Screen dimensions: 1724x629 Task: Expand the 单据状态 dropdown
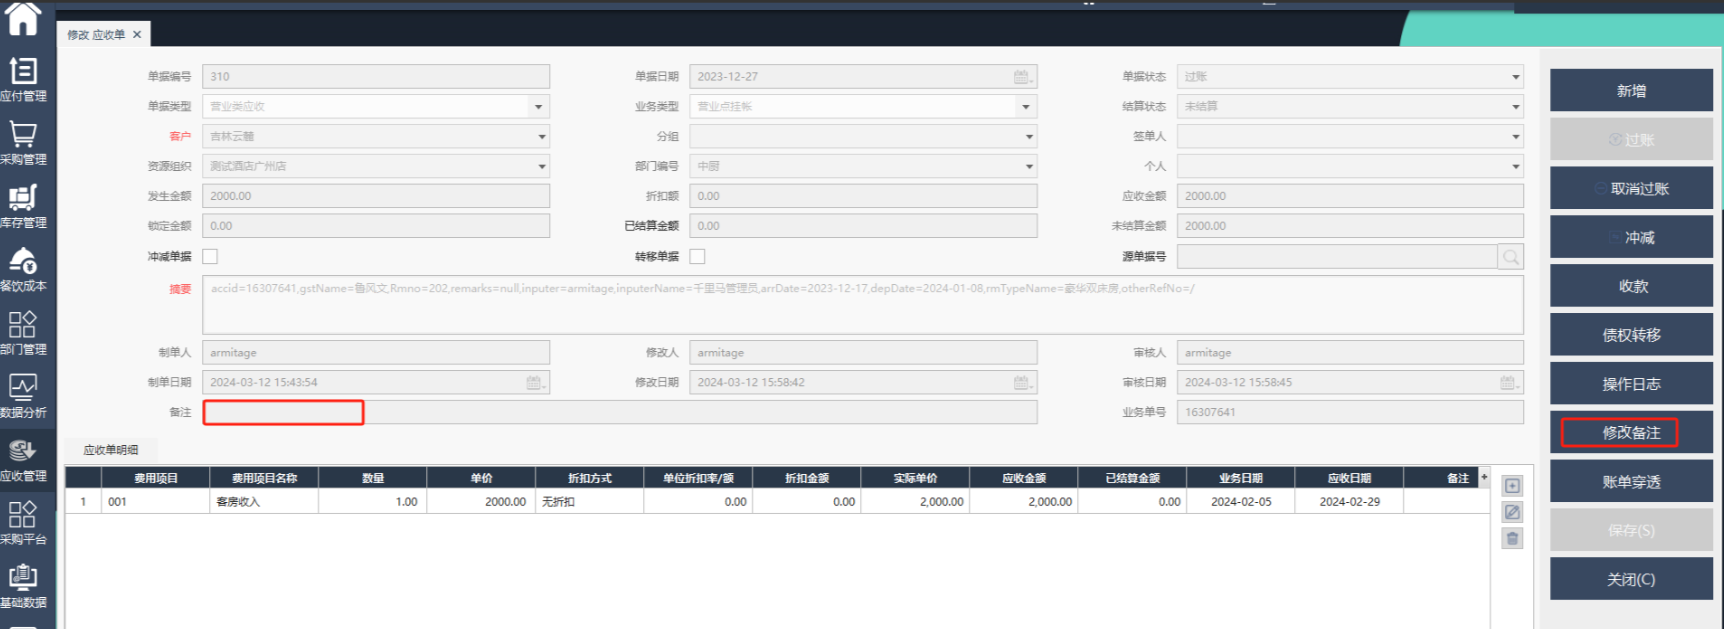(x=1515, y=77)
